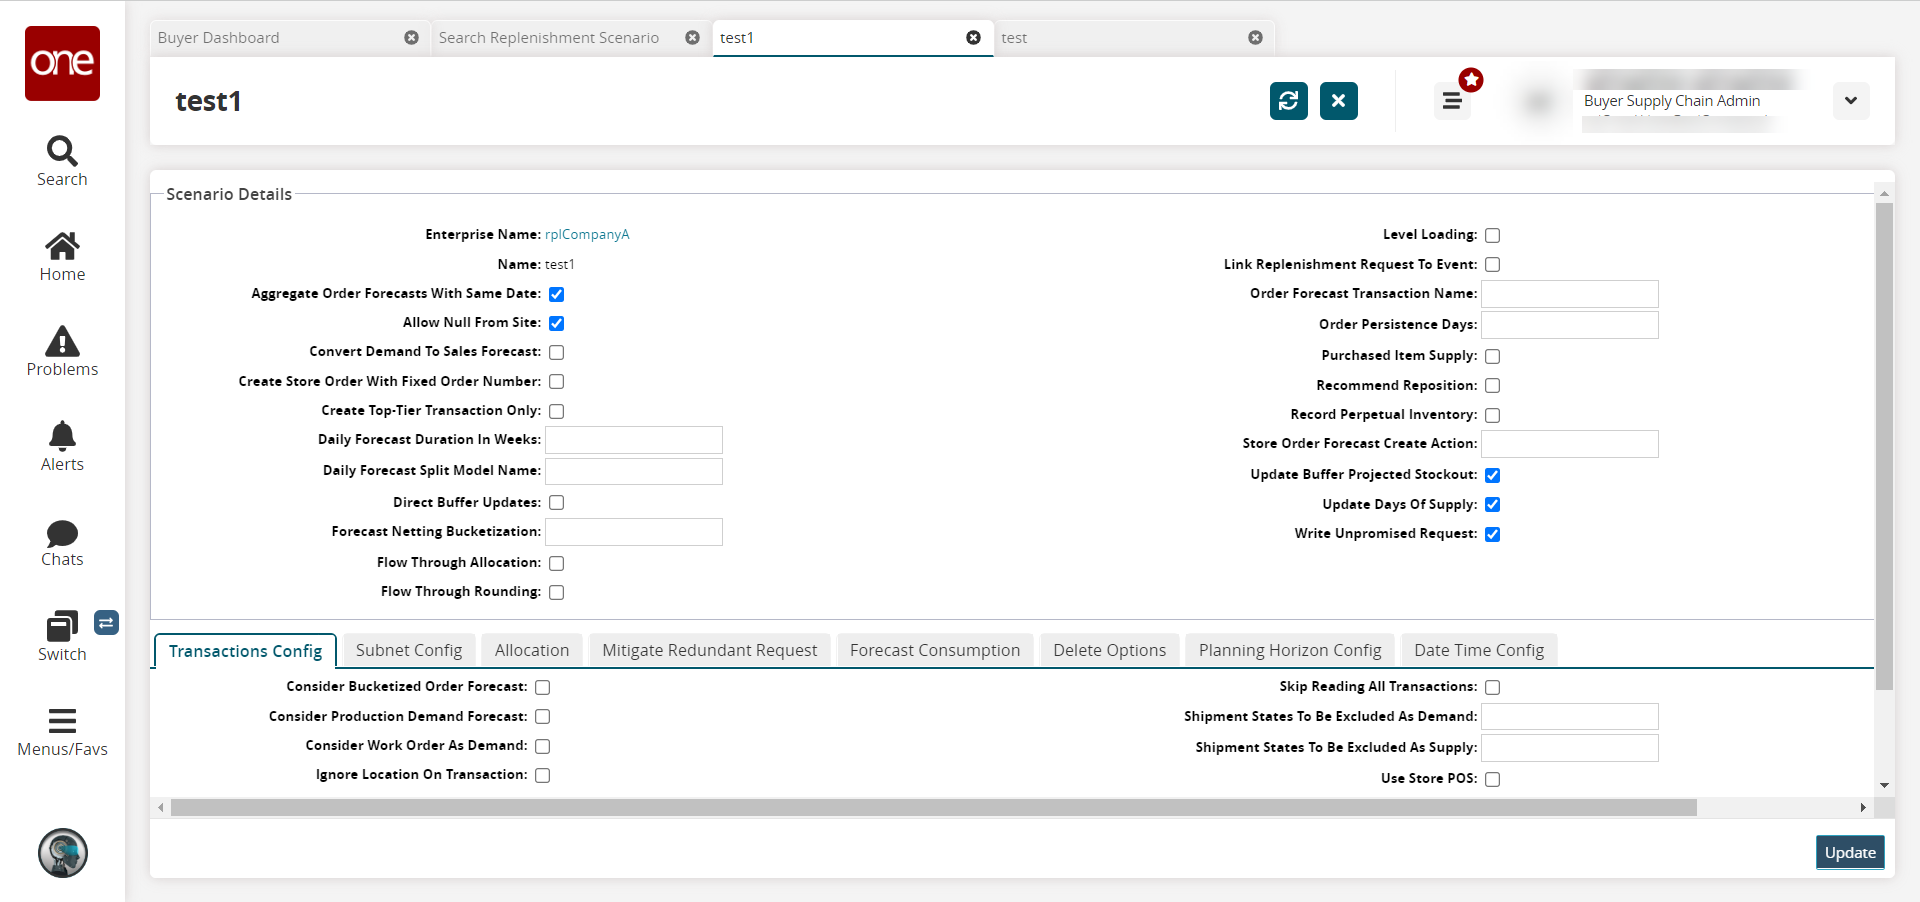Viewport: 1920px width, 902px height.
Task: Select the Transactions Config tab
Action: 246,651
